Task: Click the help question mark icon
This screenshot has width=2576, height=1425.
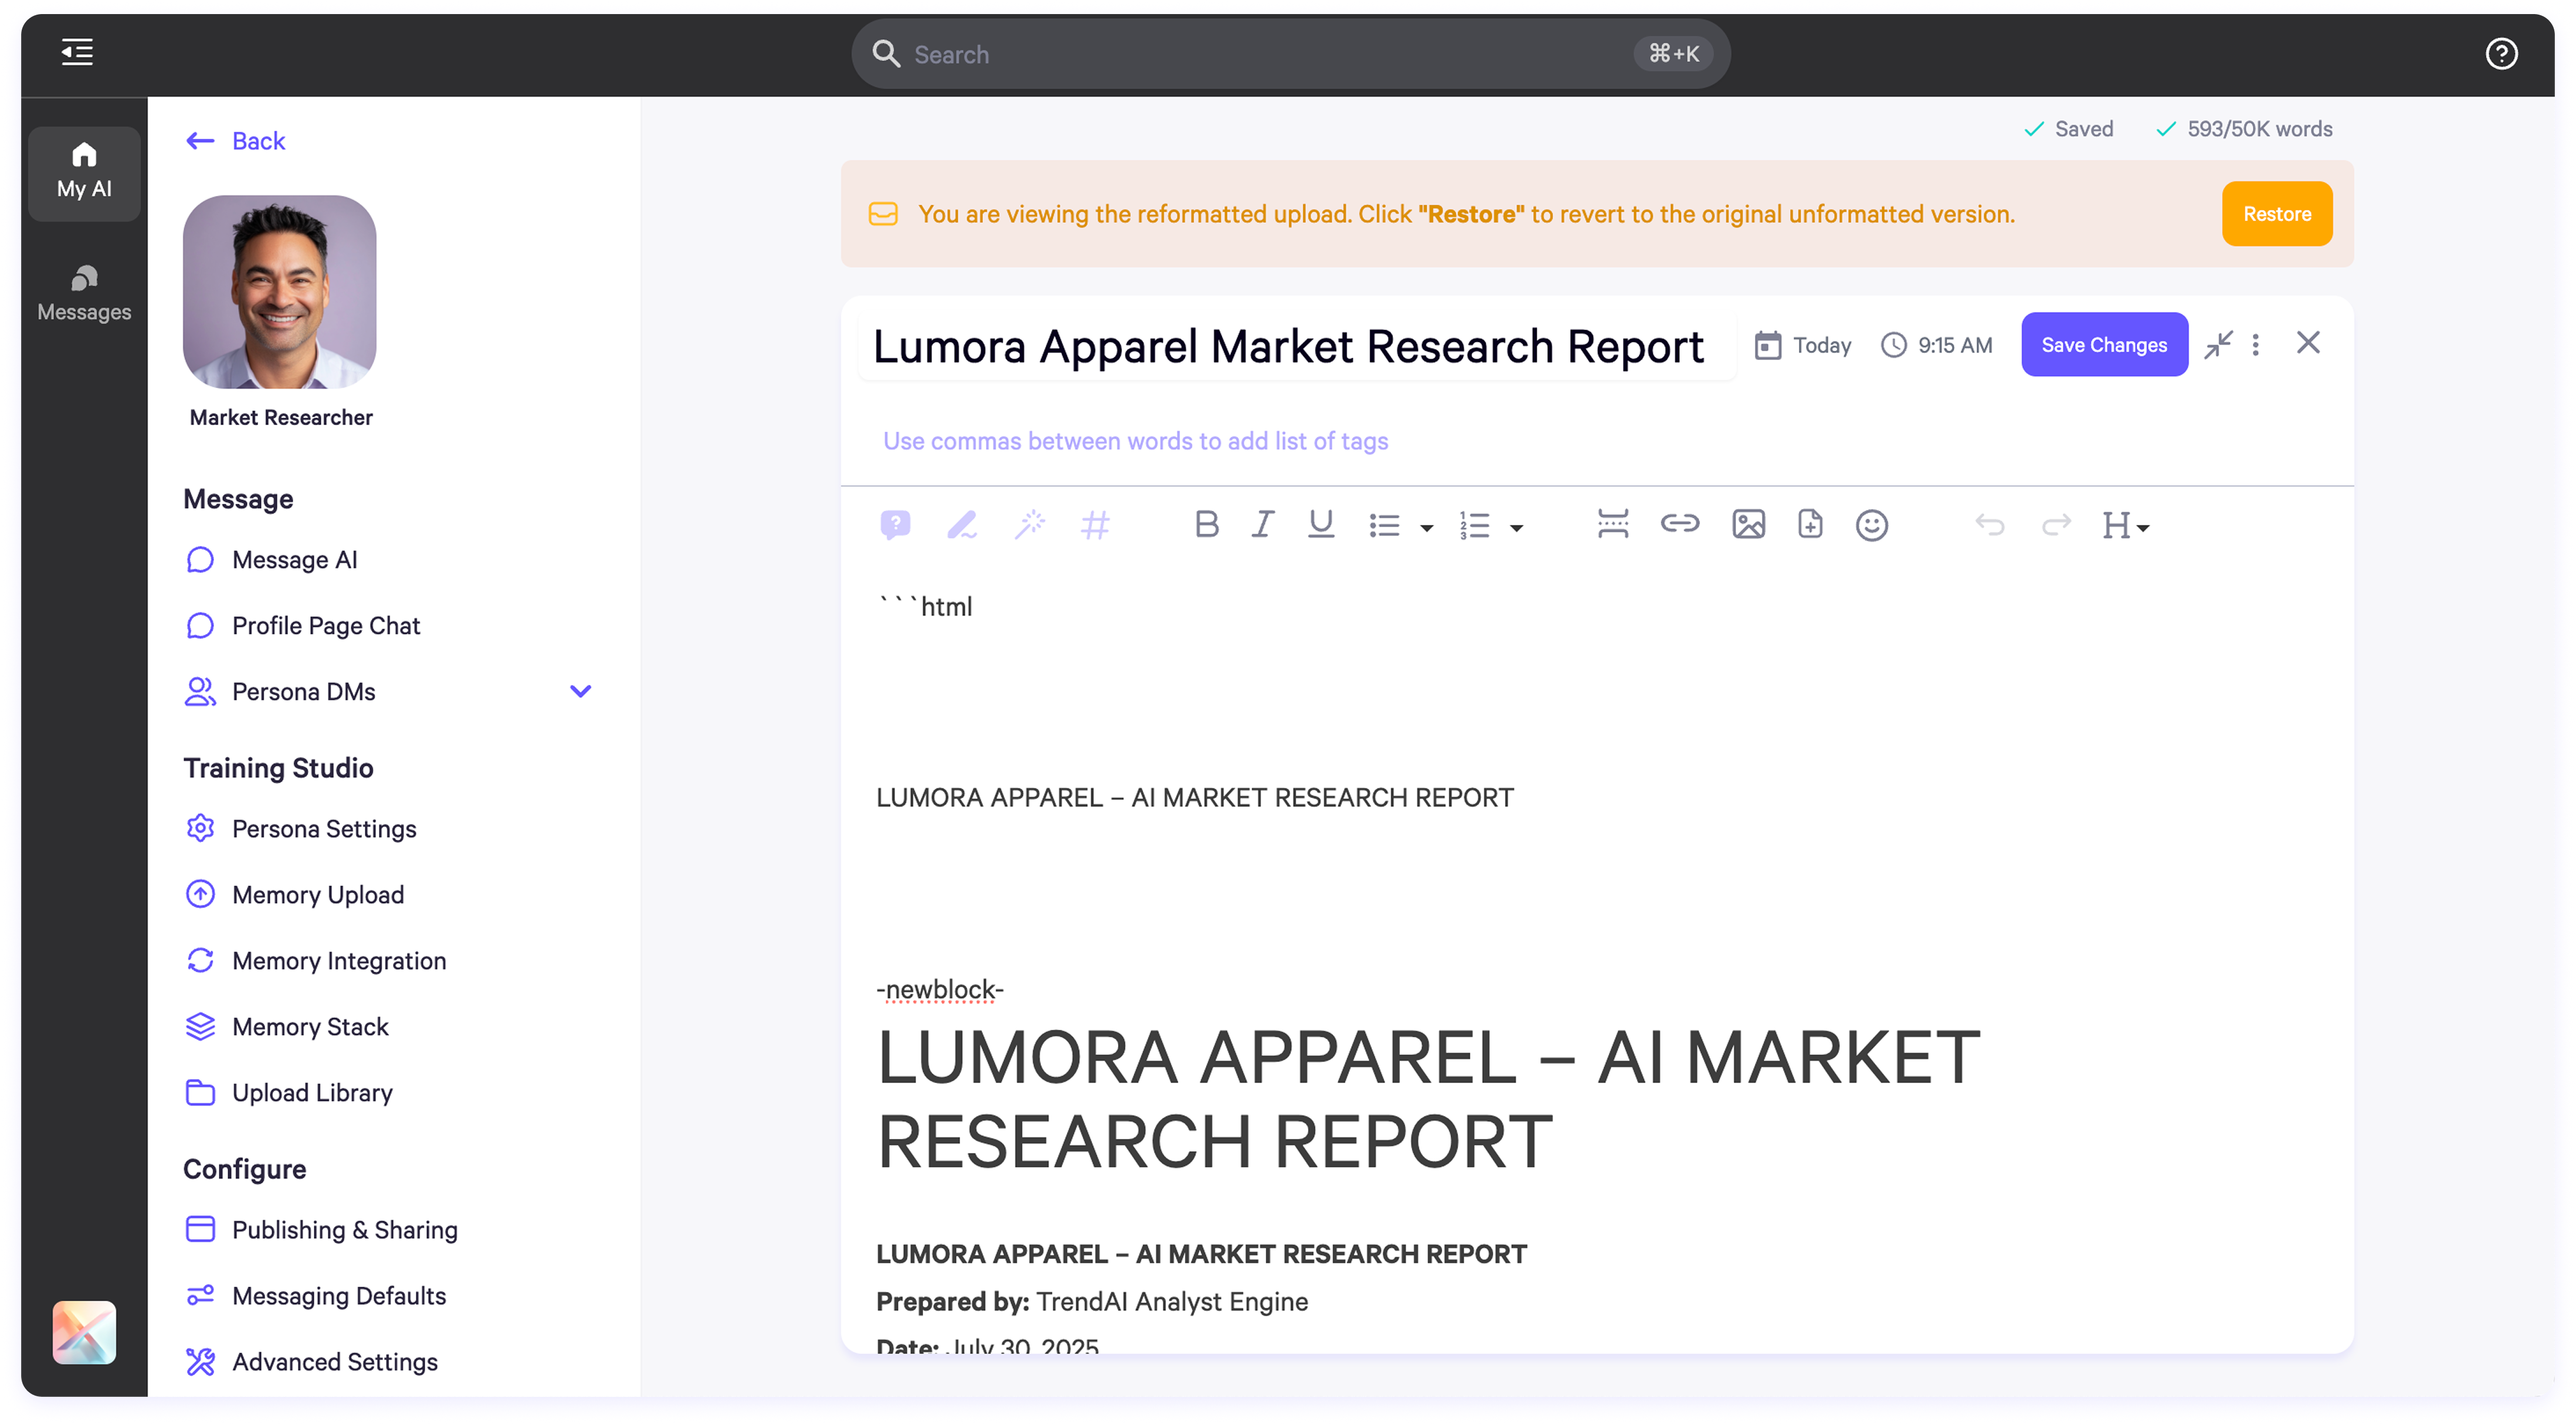Action: click(2500, 54)
